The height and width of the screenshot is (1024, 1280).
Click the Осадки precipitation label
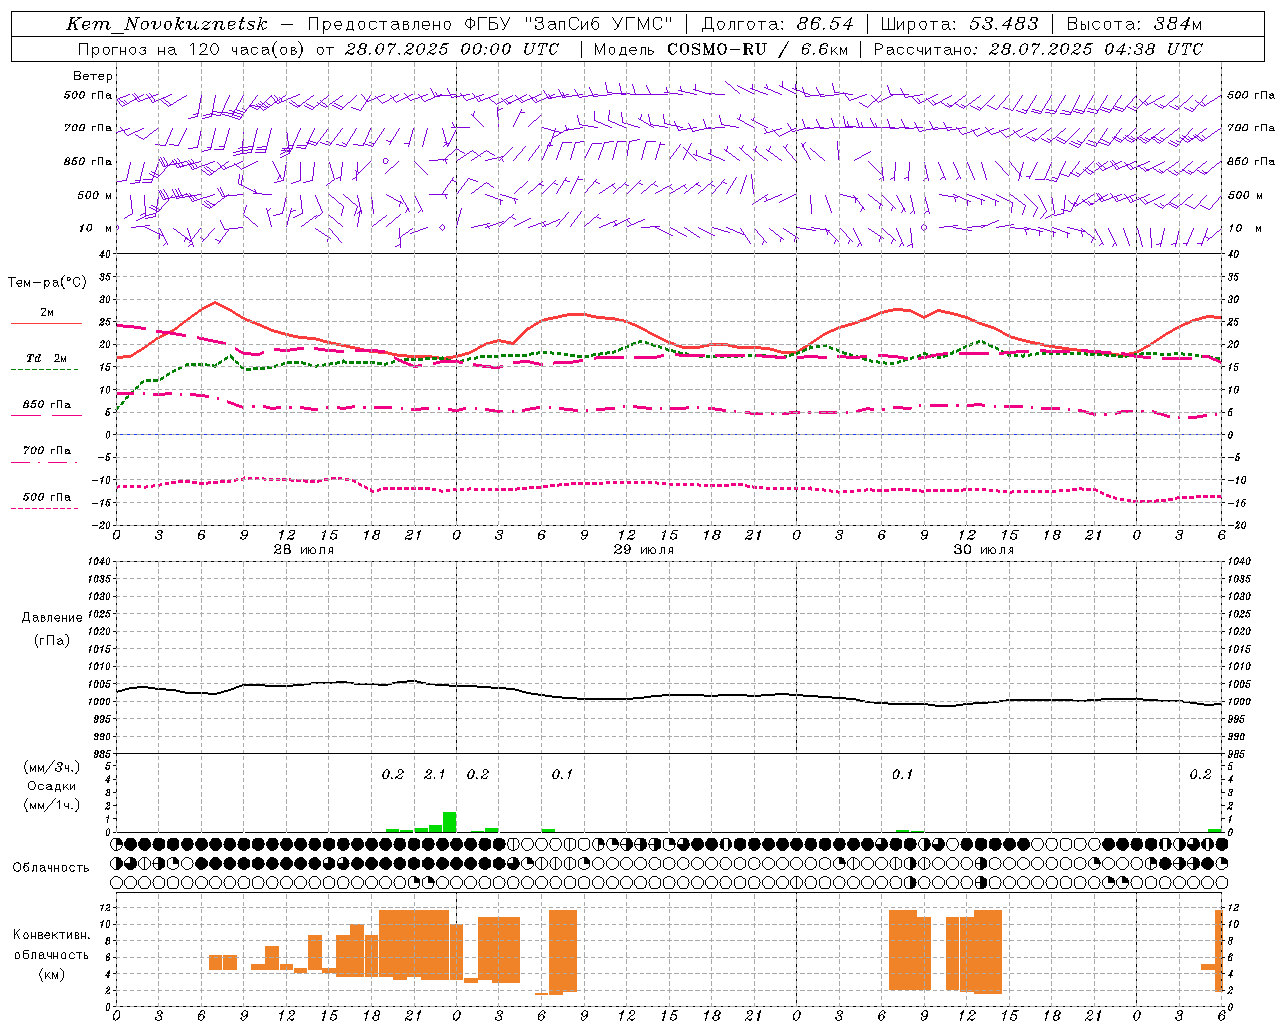[52, 786]
